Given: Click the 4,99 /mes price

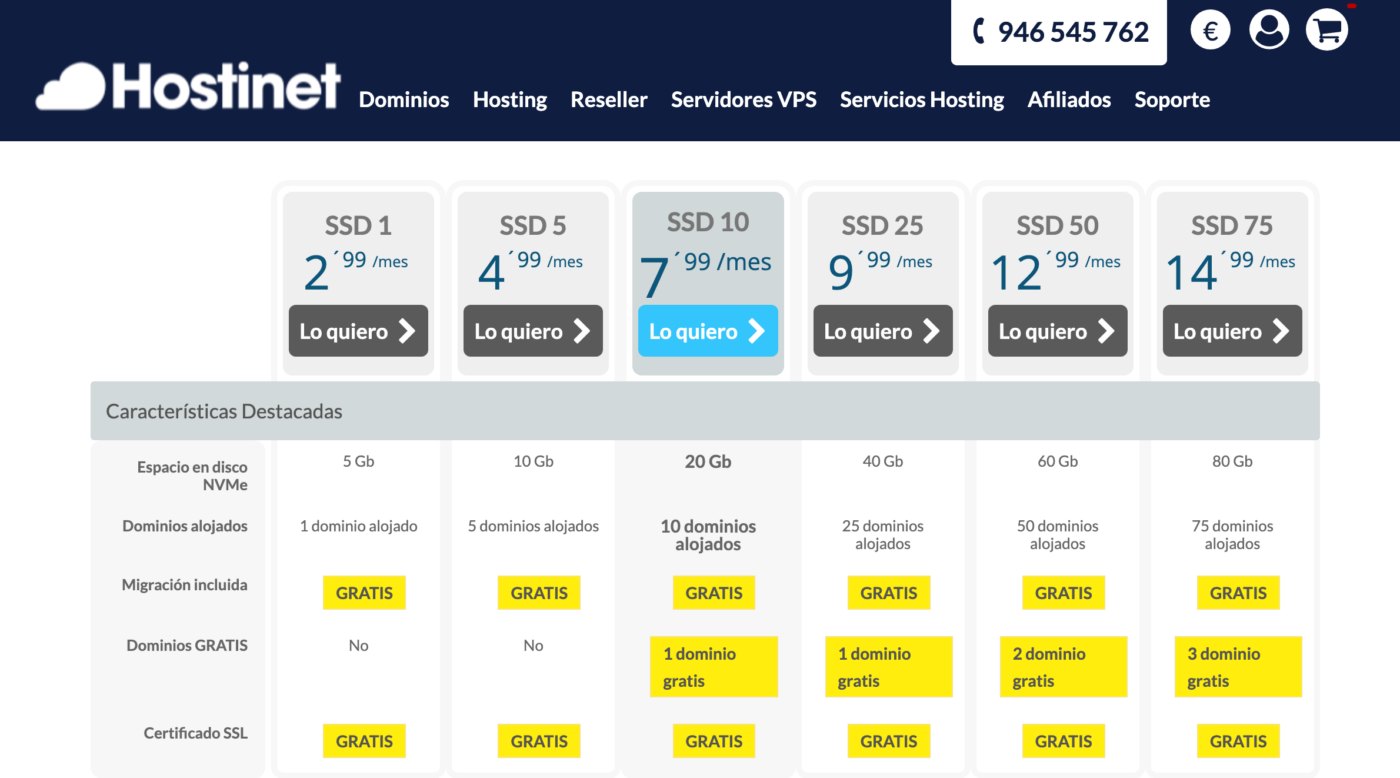Looking at the screenshot, I should click(x=530, y=272).
